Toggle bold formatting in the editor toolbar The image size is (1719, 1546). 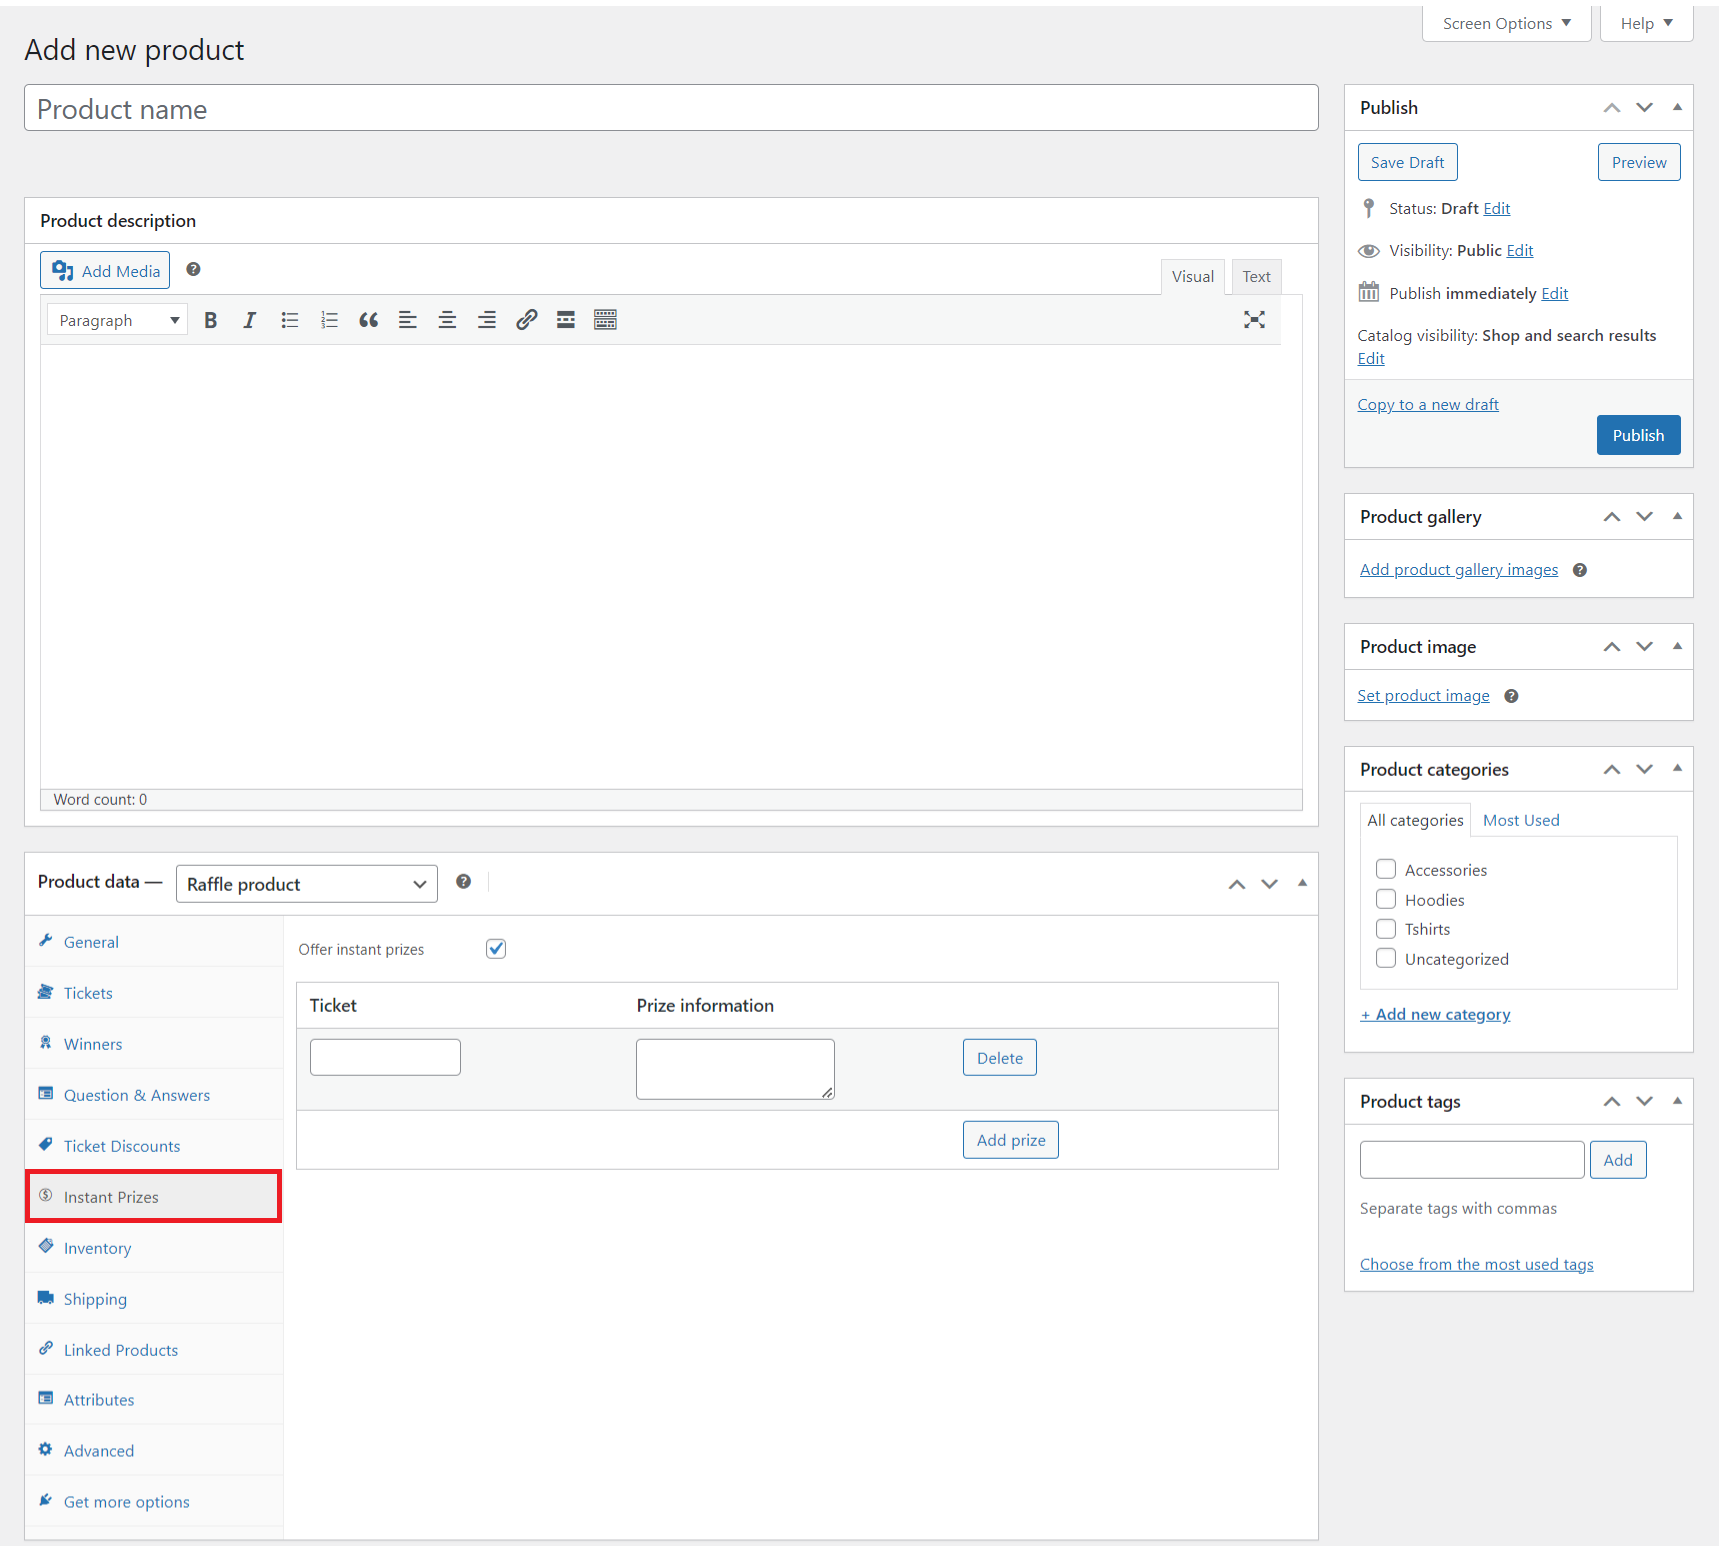(x=210, y=320)
